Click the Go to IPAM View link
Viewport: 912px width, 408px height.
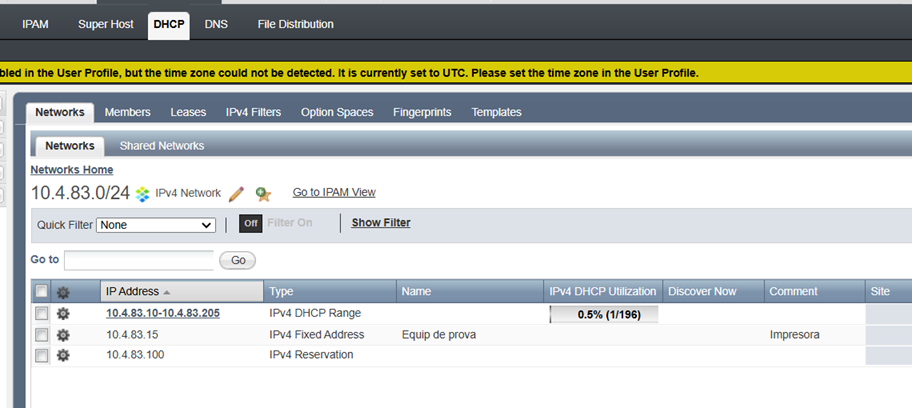(x=333, y=192)
